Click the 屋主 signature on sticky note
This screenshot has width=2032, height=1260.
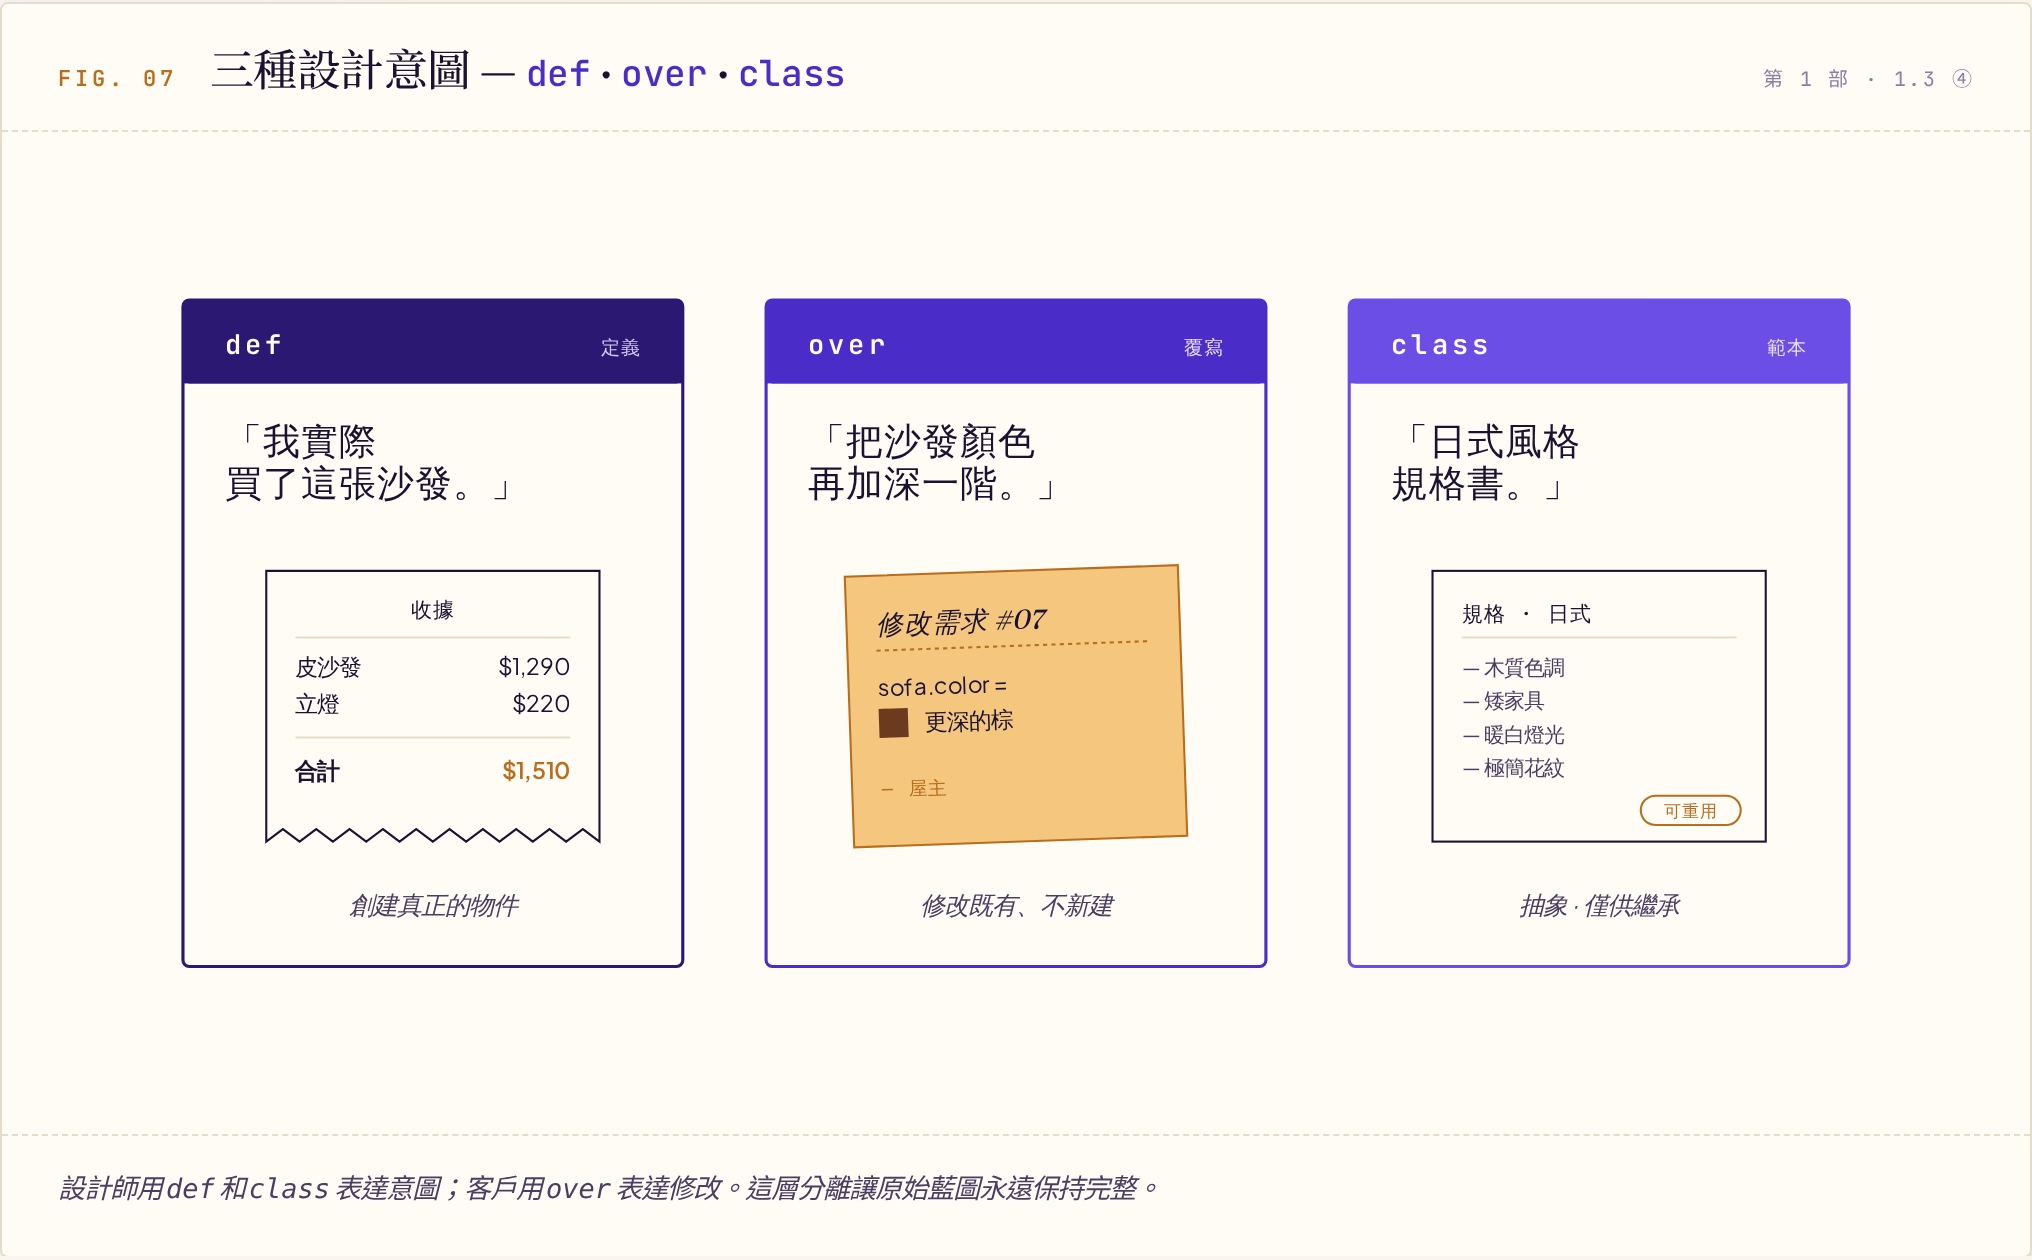tap(927, 789)
